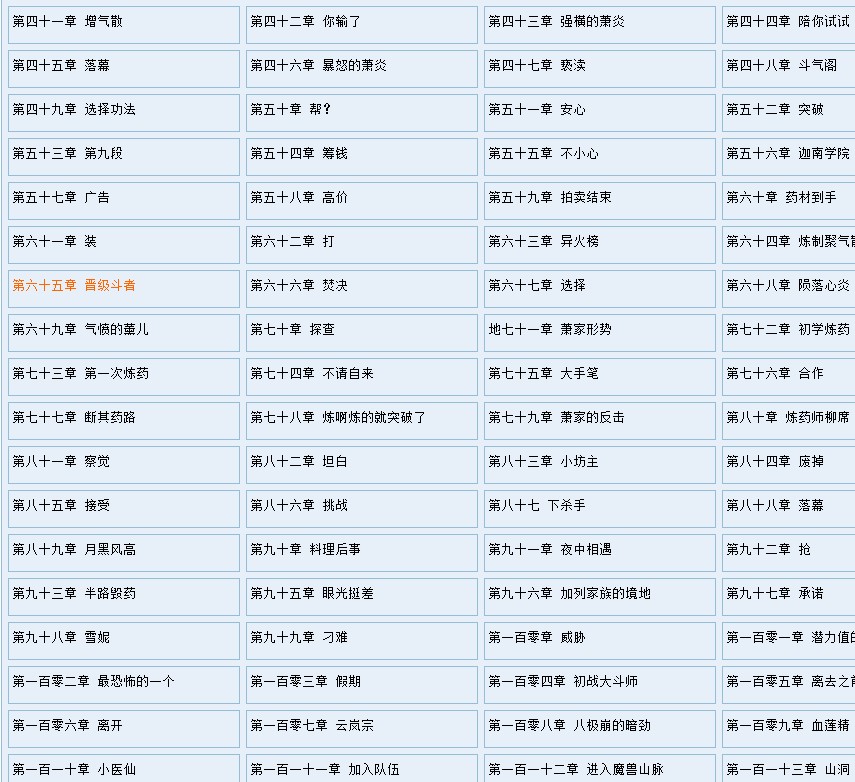Screen dimensions: 855x782
Task: Open chapter 第九十七章 承诺
Action: click(x=775, y=594)
